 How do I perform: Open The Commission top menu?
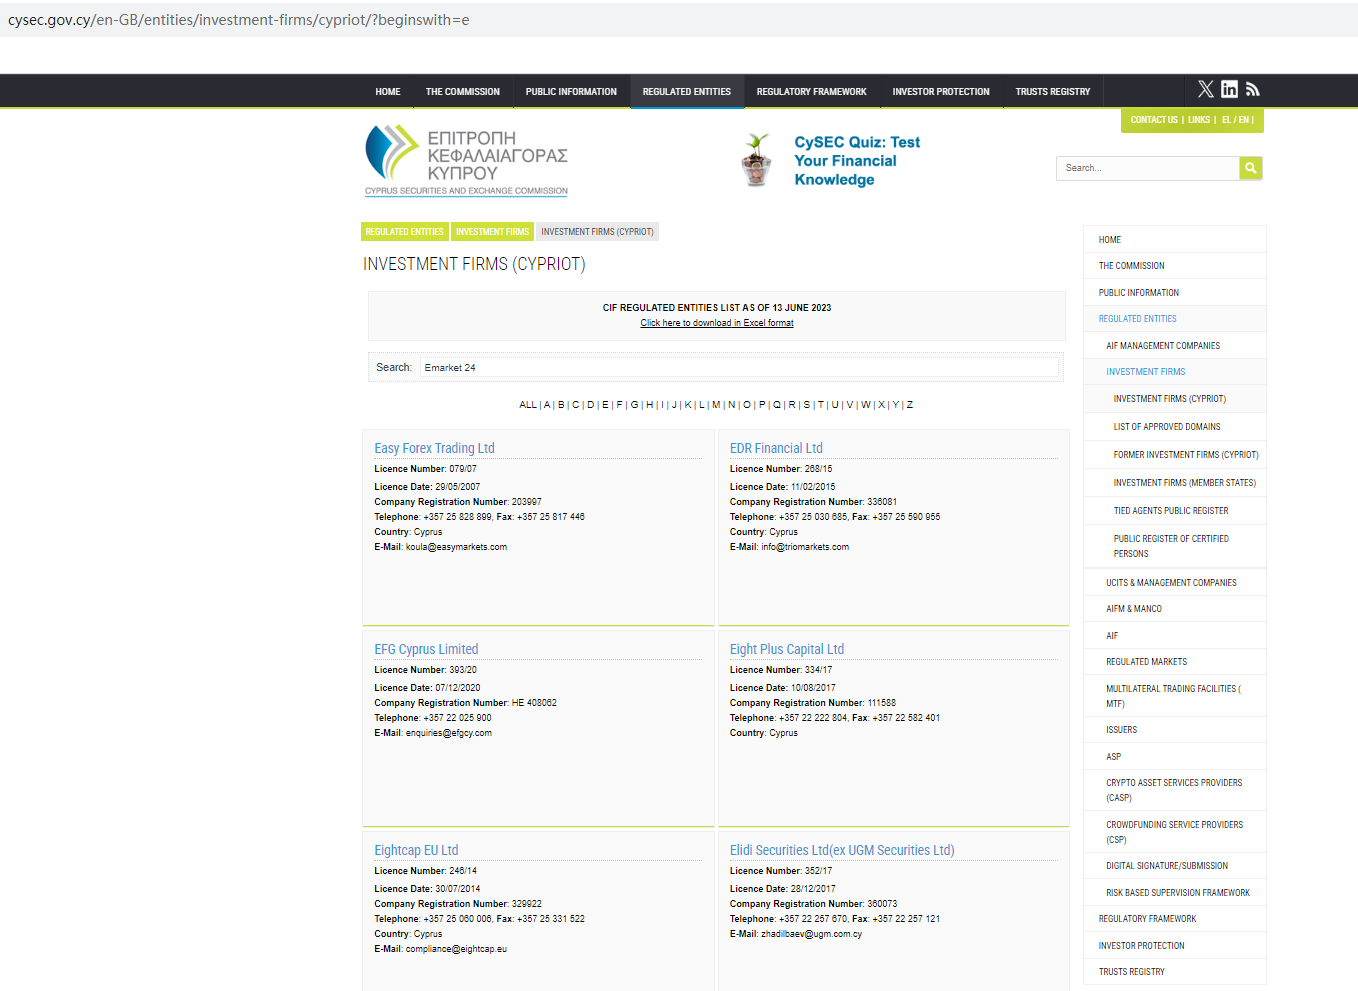click(x=462, y=92)
